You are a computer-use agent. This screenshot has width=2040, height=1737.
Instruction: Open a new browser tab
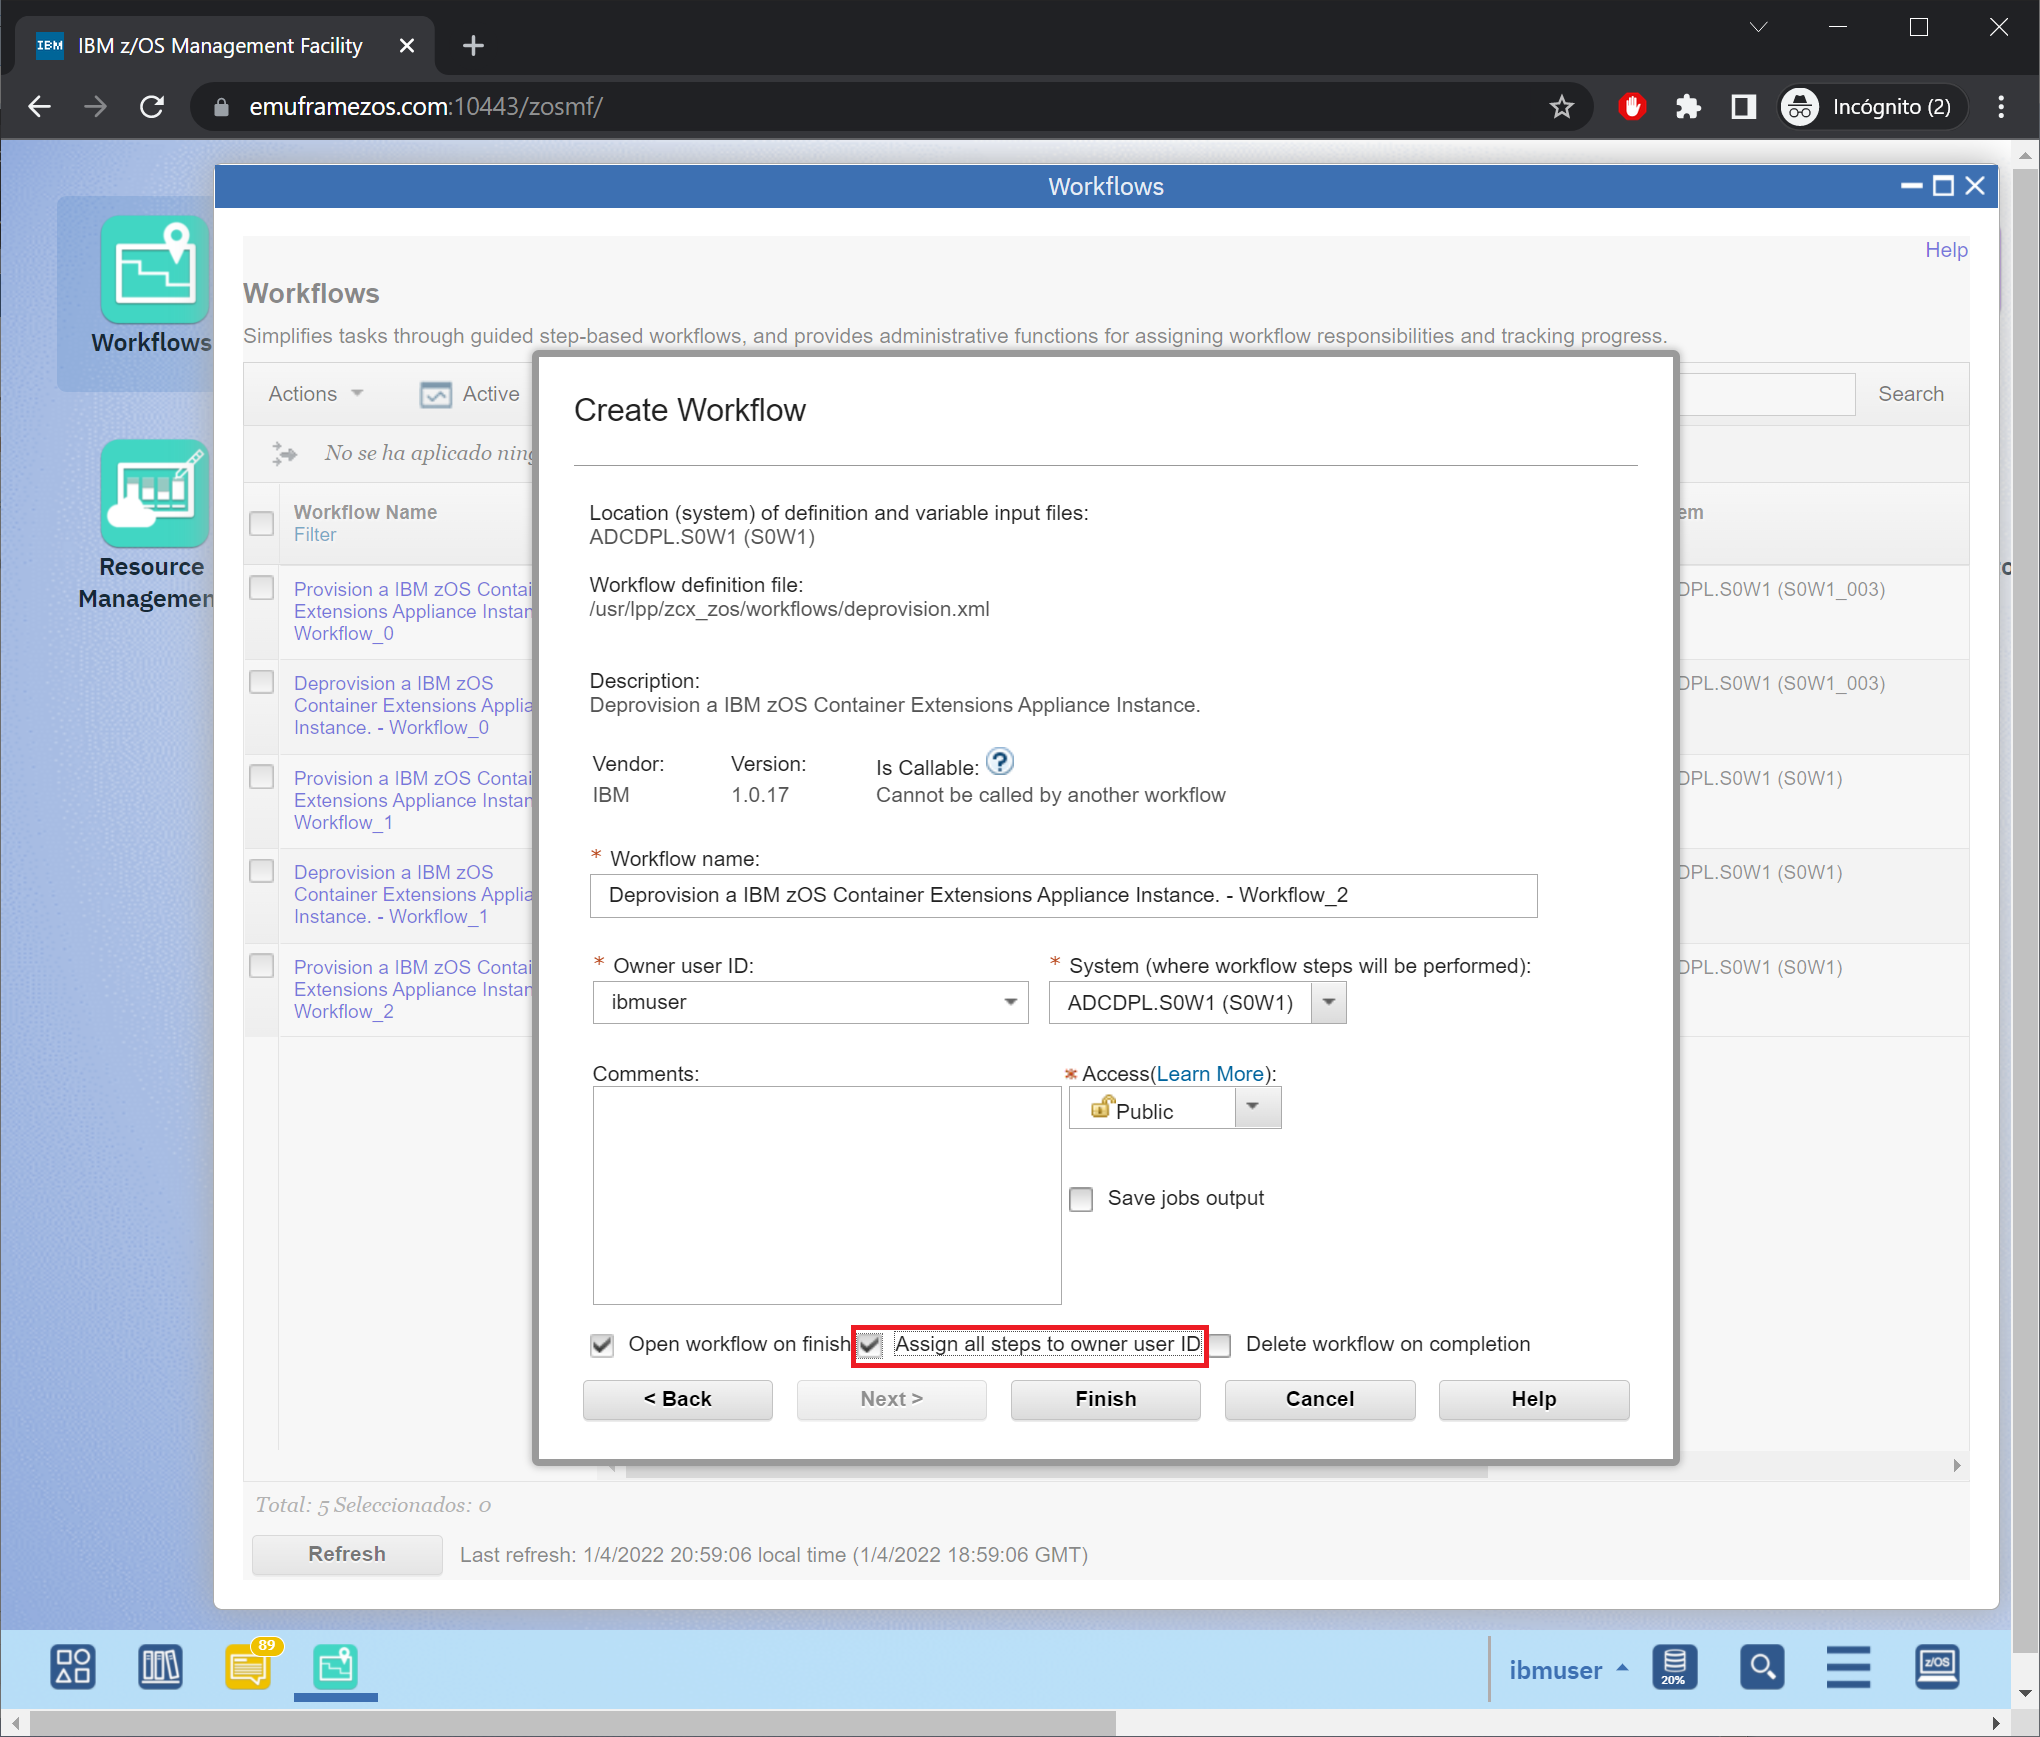click(x=473, y=45)
